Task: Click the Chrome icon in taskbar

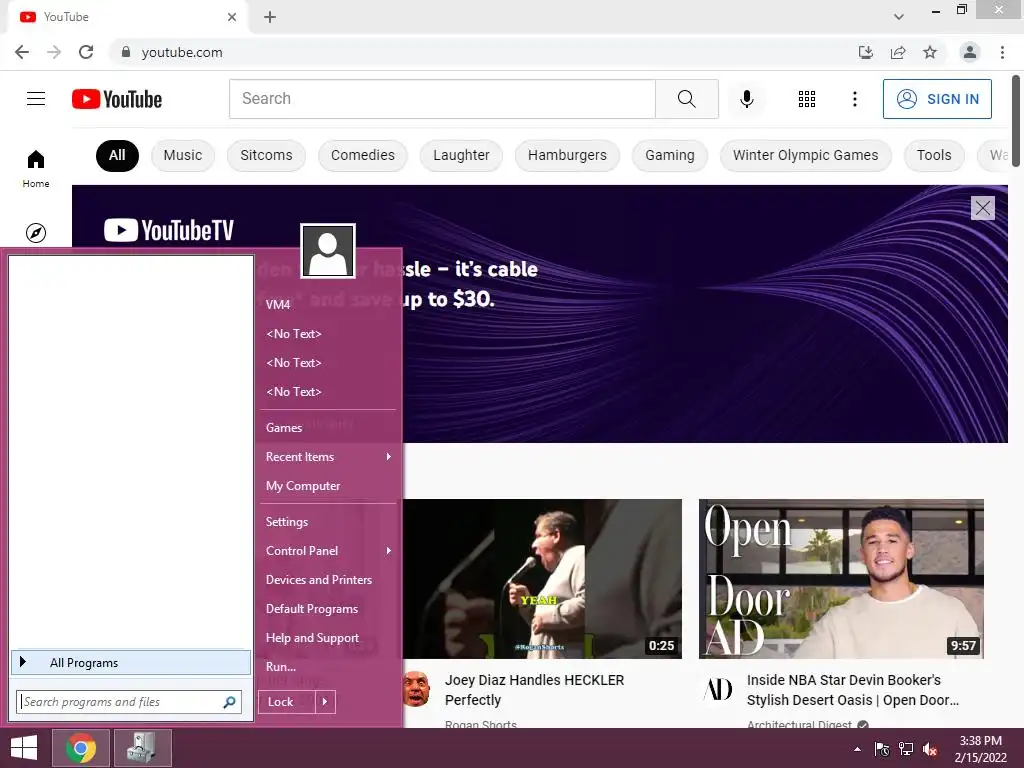Action: pos(80,748)
